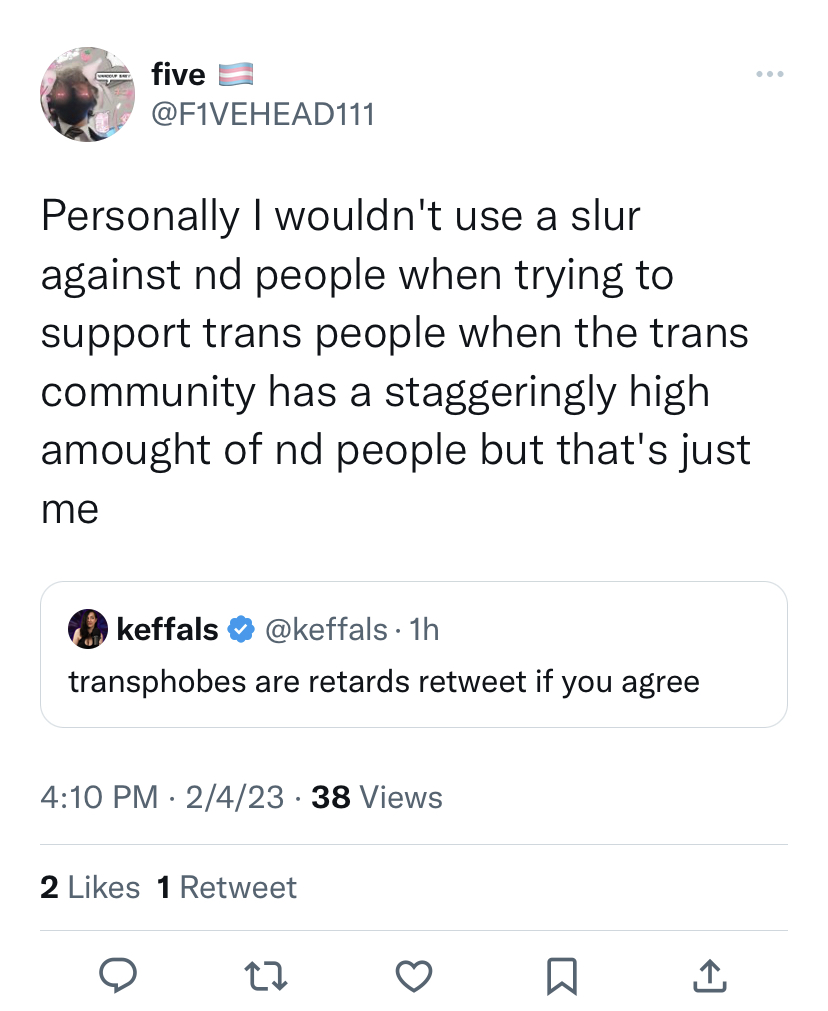Click the trans flag emoji beside name
828x1011 pixels.
point(236,75)
